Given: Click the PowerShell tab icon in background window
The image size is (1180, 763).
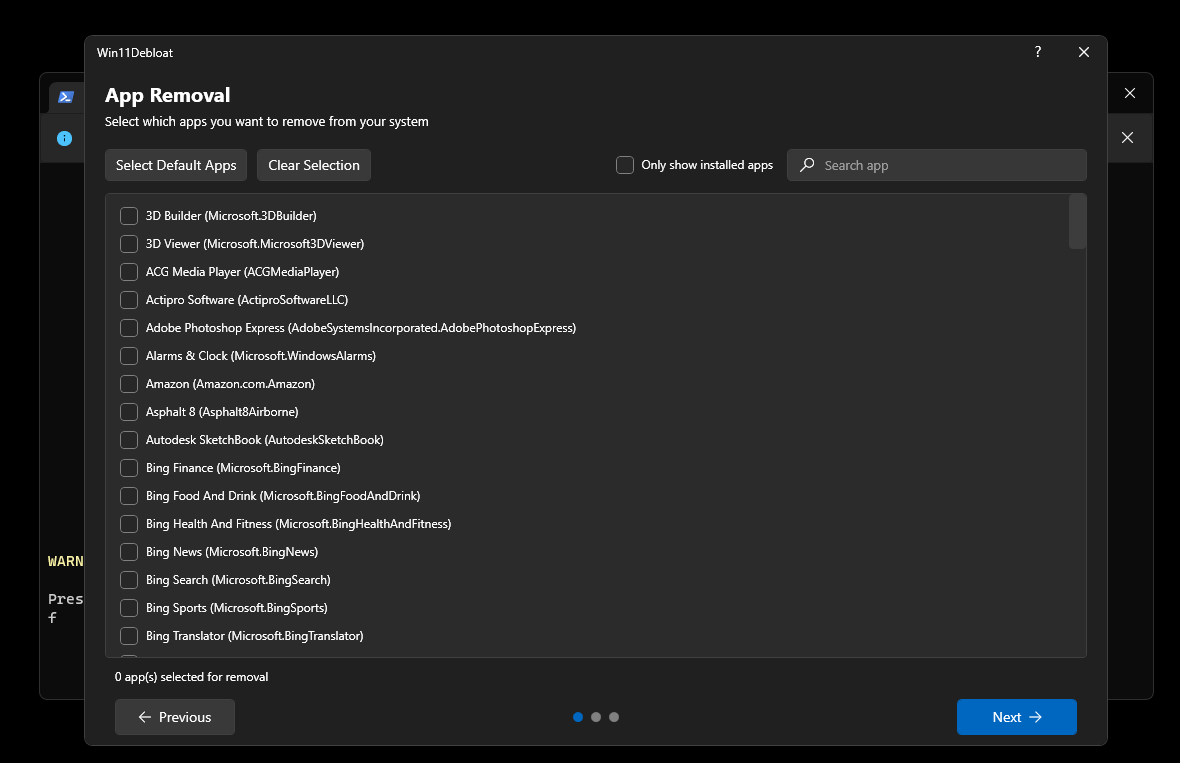Looking at the screenshot, I should 66,97.
